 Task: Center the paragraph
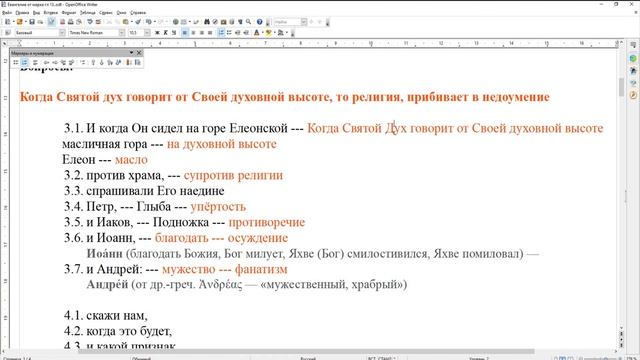193,33
